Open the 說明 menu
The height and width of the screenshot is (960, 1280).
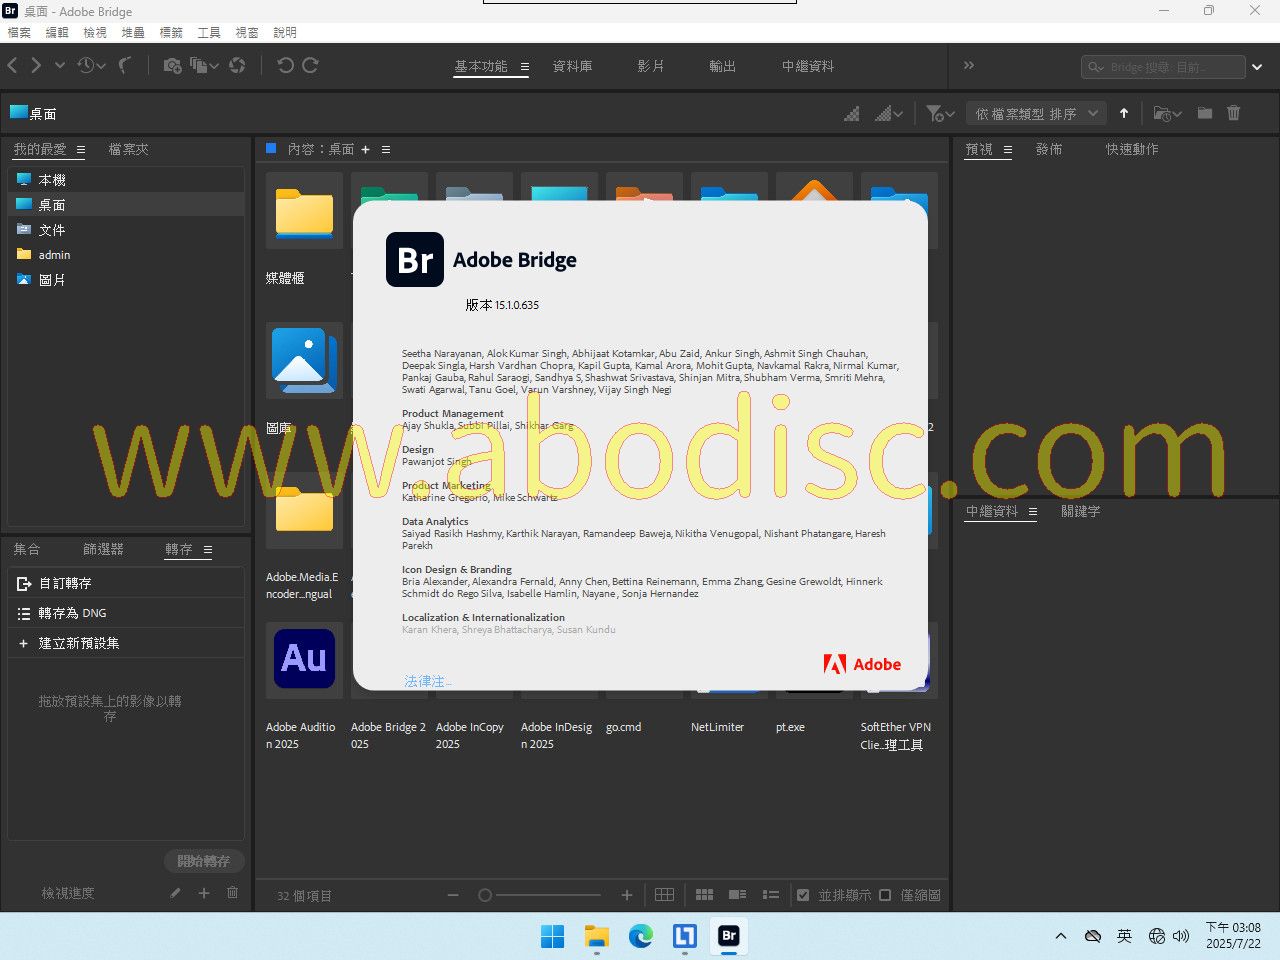(x=285, y=32)
